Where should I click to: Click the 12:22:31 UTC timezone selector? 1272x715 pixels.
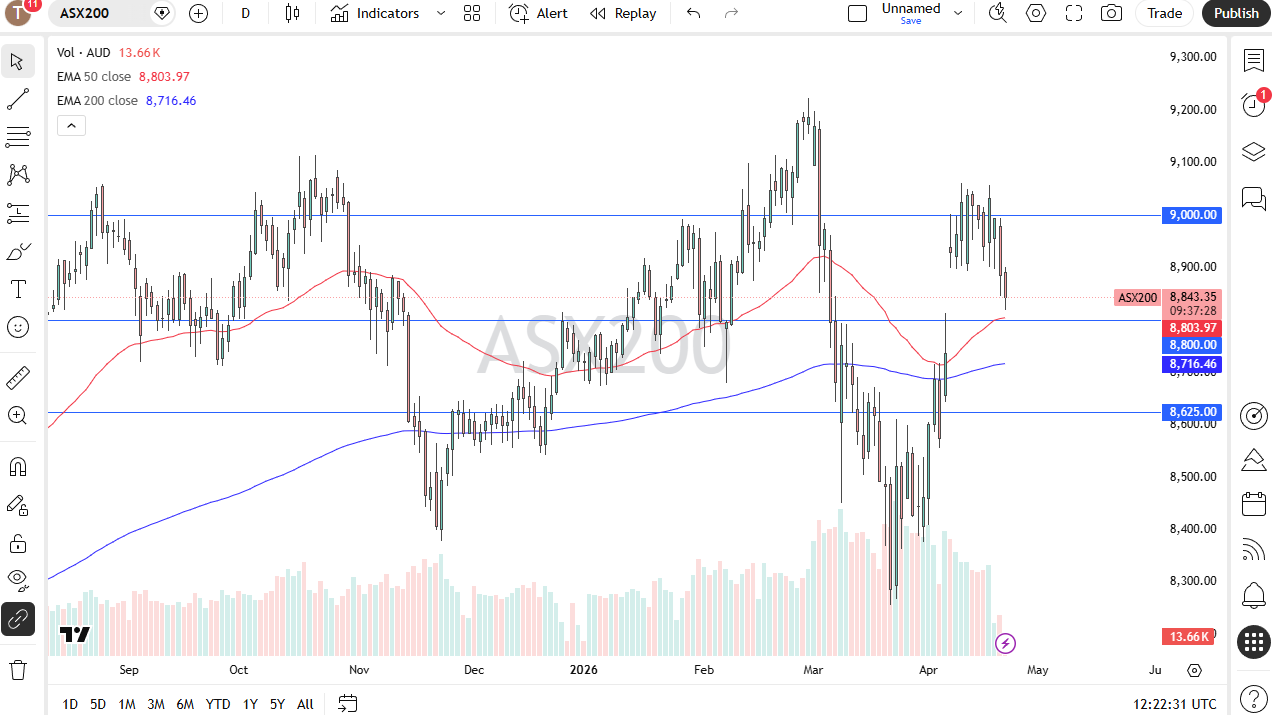1176,704
